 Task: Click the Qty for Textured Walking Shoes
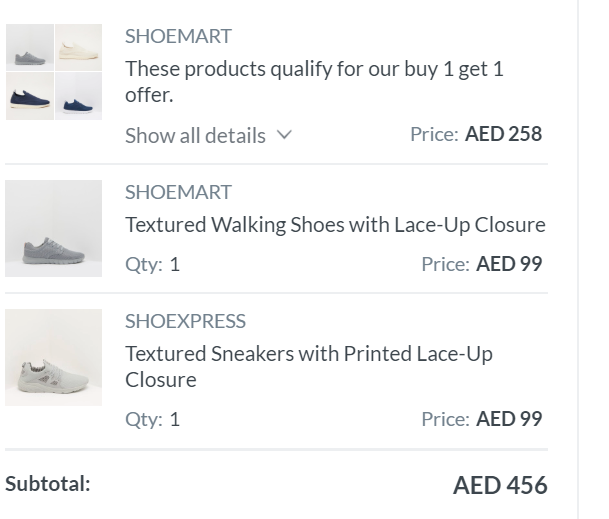(x=152, y=264)
